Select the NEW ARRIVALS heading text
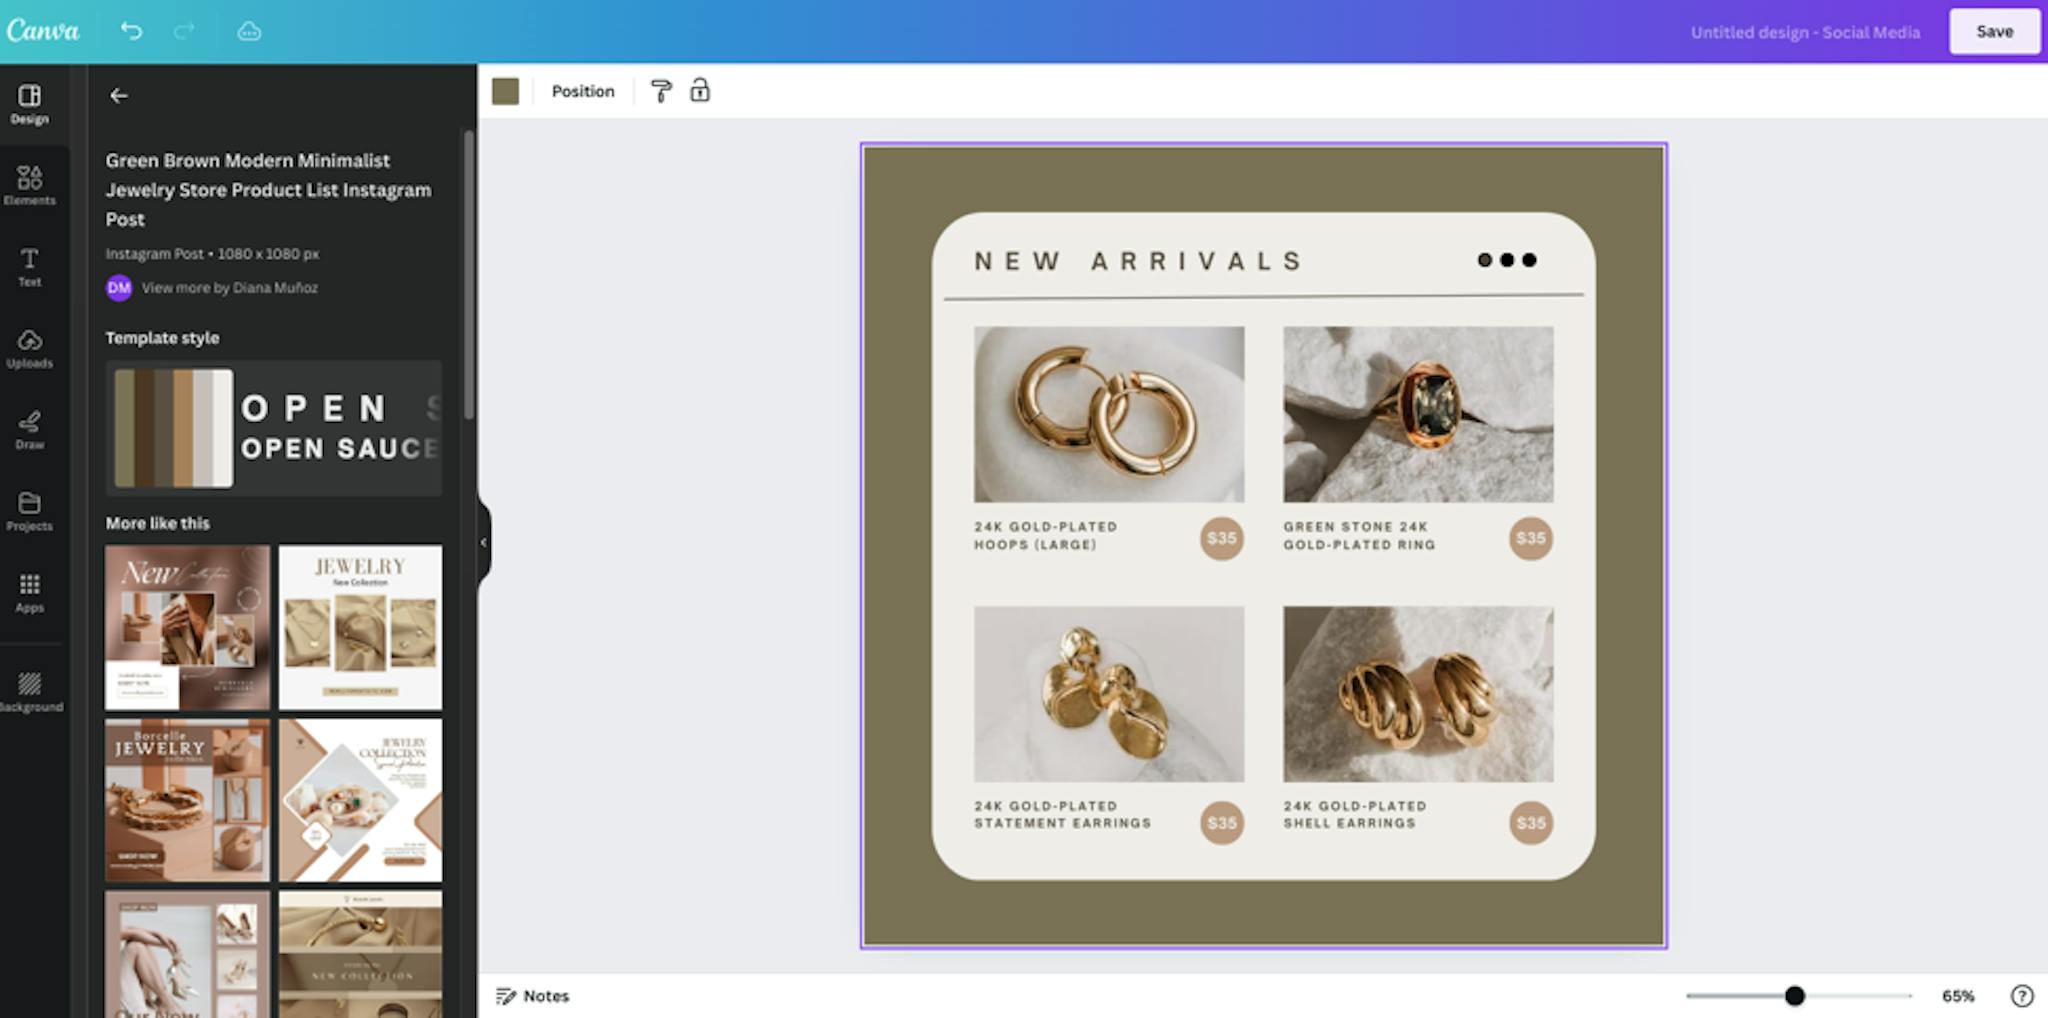This screenshot has height=1018, width=2048. point(1139,261)
